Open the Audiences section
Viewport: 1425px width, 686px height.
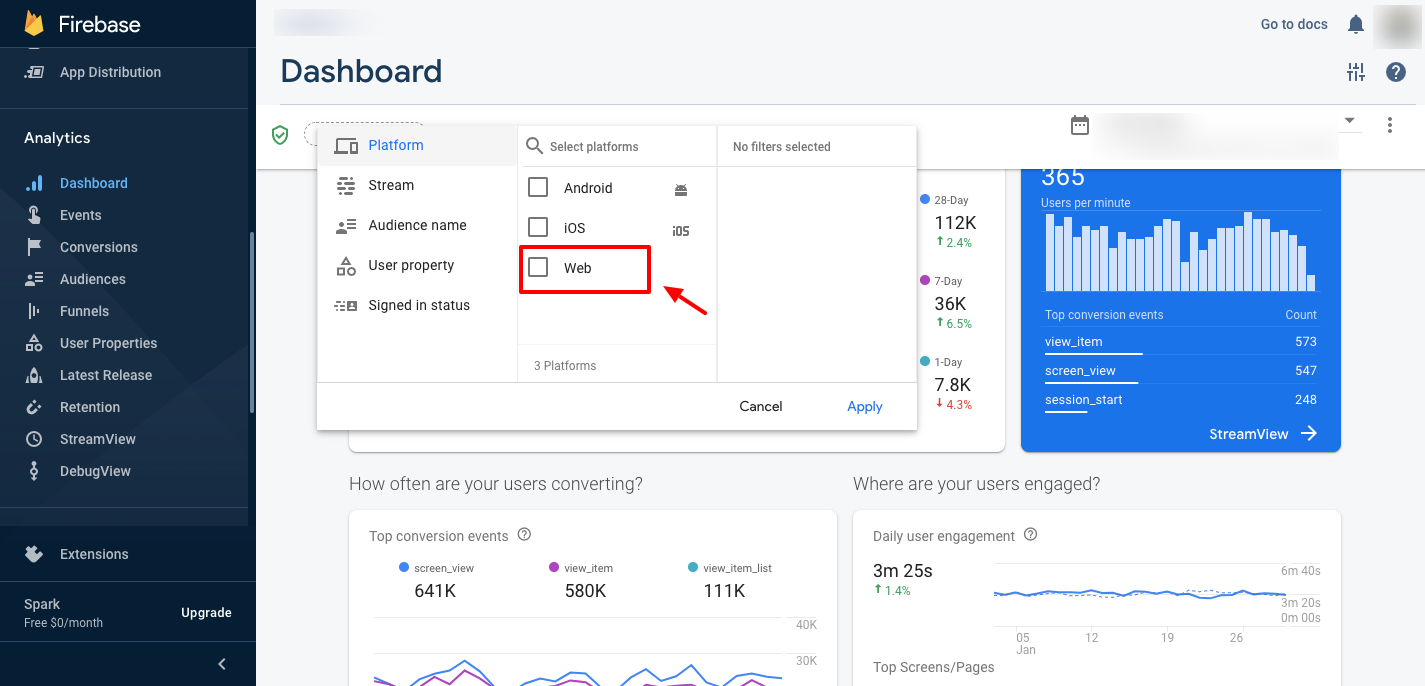93,279
